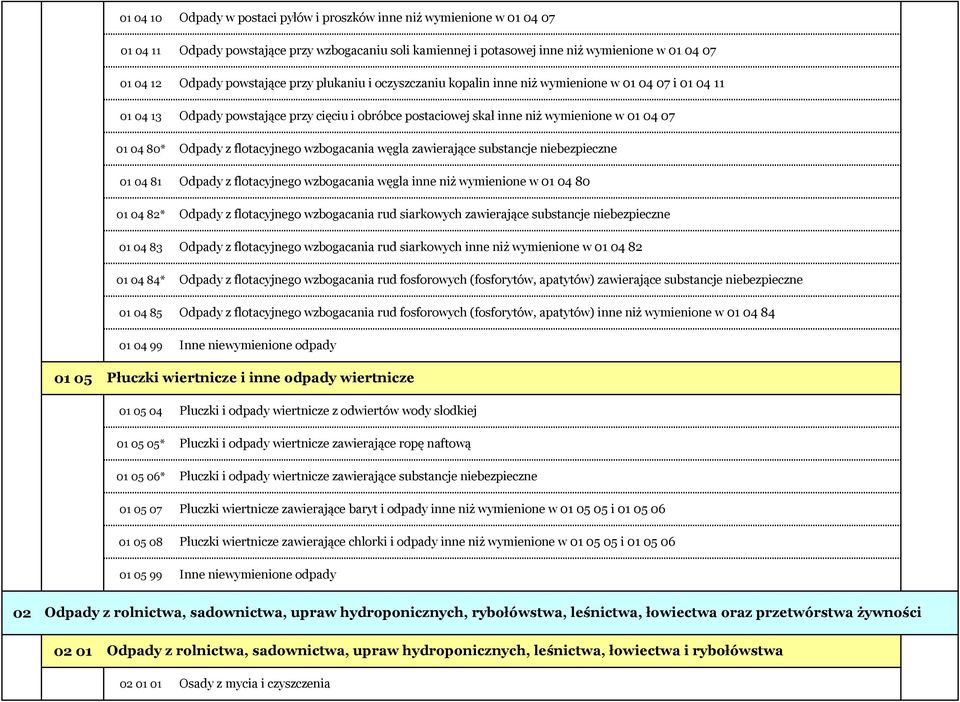Viewport: 960px width, 702px height.
Task: Select row code 02 01 01
Action: click(141, 684)
